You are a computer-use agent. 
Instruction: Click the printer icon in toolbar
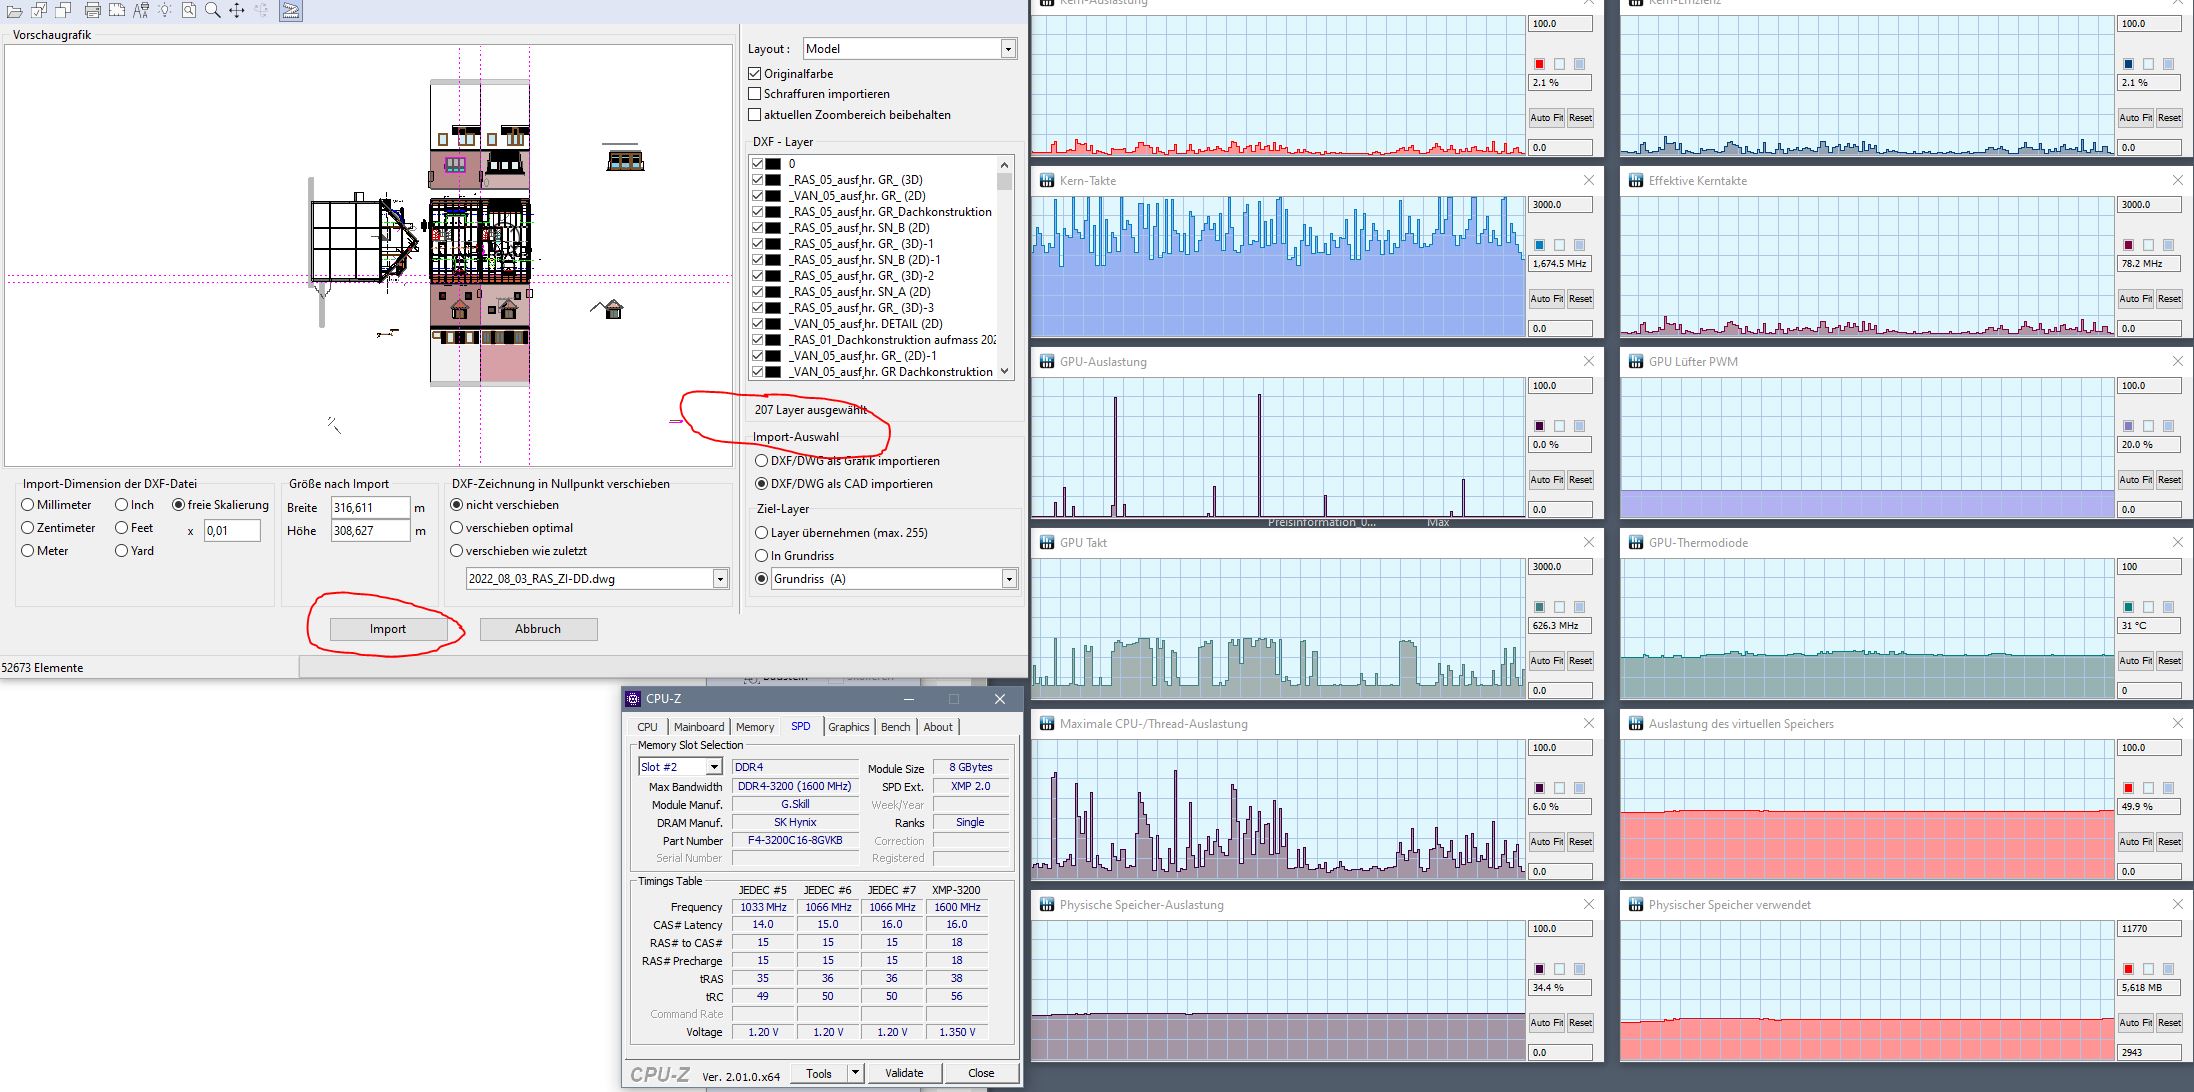pos(92,11)
